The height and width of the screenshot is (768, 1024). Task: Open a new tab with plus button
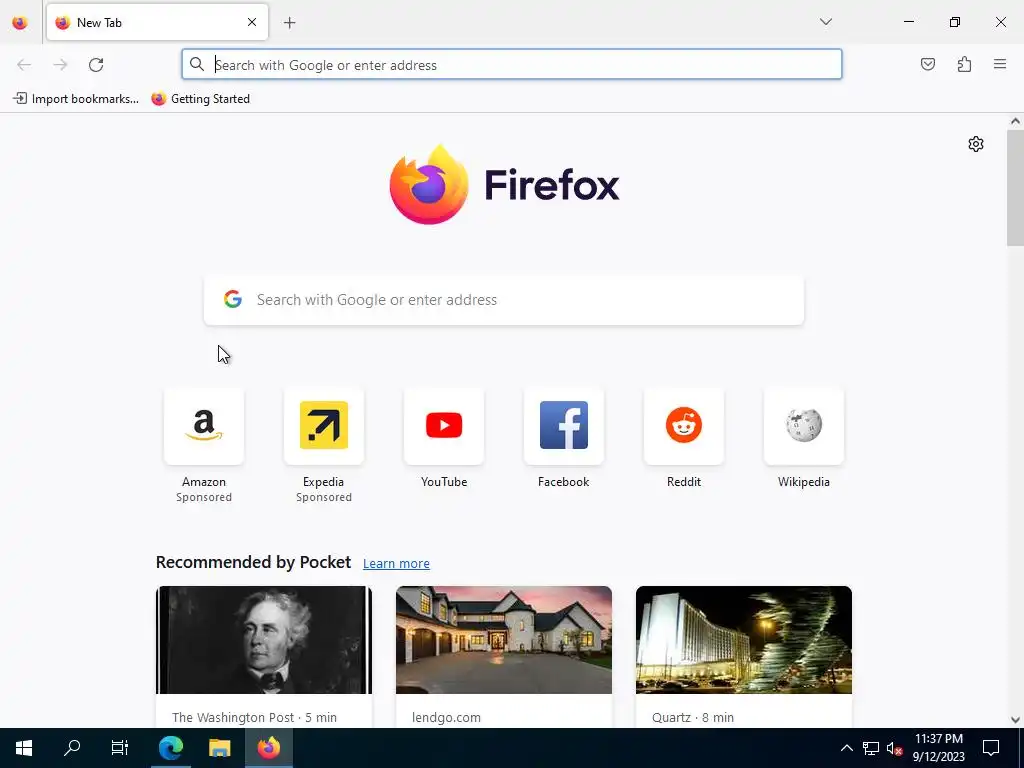[x=289, y=23]
